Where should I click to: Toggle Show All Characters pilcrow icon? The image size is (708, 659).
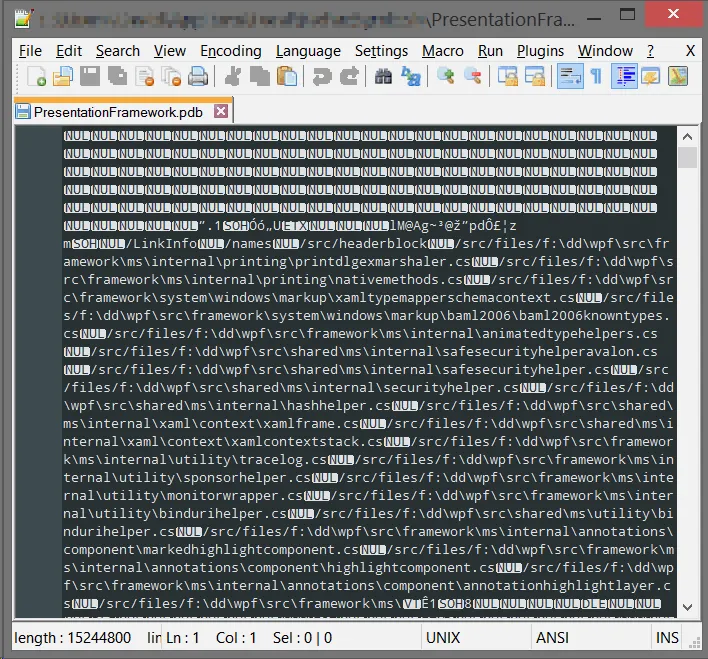click(x=596, y=76)
